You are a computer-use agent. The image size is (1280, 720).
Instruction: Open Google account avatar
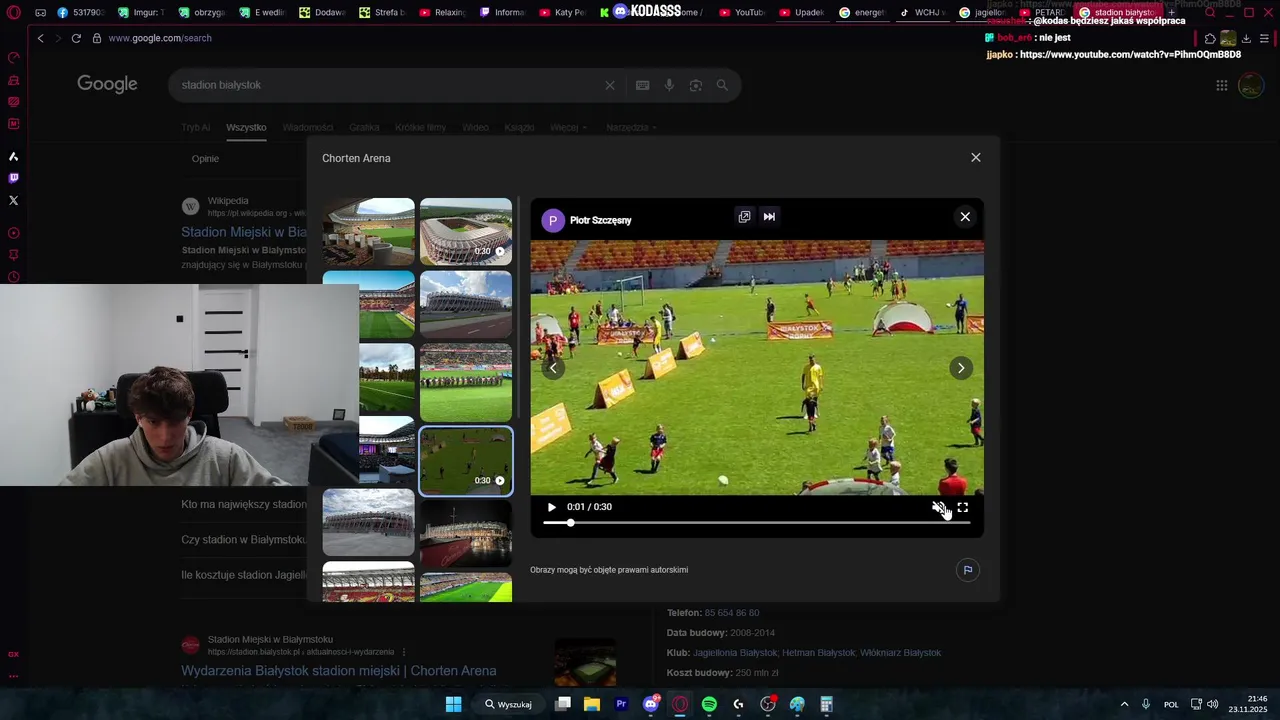click(1251, 85)
